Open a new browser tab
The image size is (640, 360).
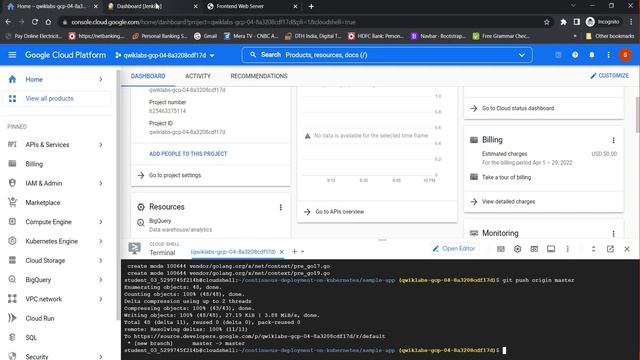click(x=311, y=6)
